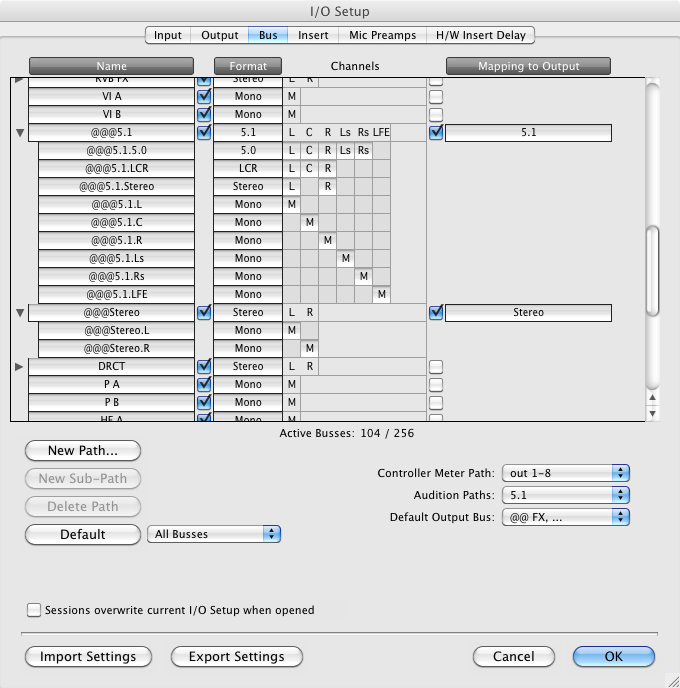Click the bus list vertical scrollbar thumb
The height and width of the screenshot is (688, 680).
pos(653,270)
